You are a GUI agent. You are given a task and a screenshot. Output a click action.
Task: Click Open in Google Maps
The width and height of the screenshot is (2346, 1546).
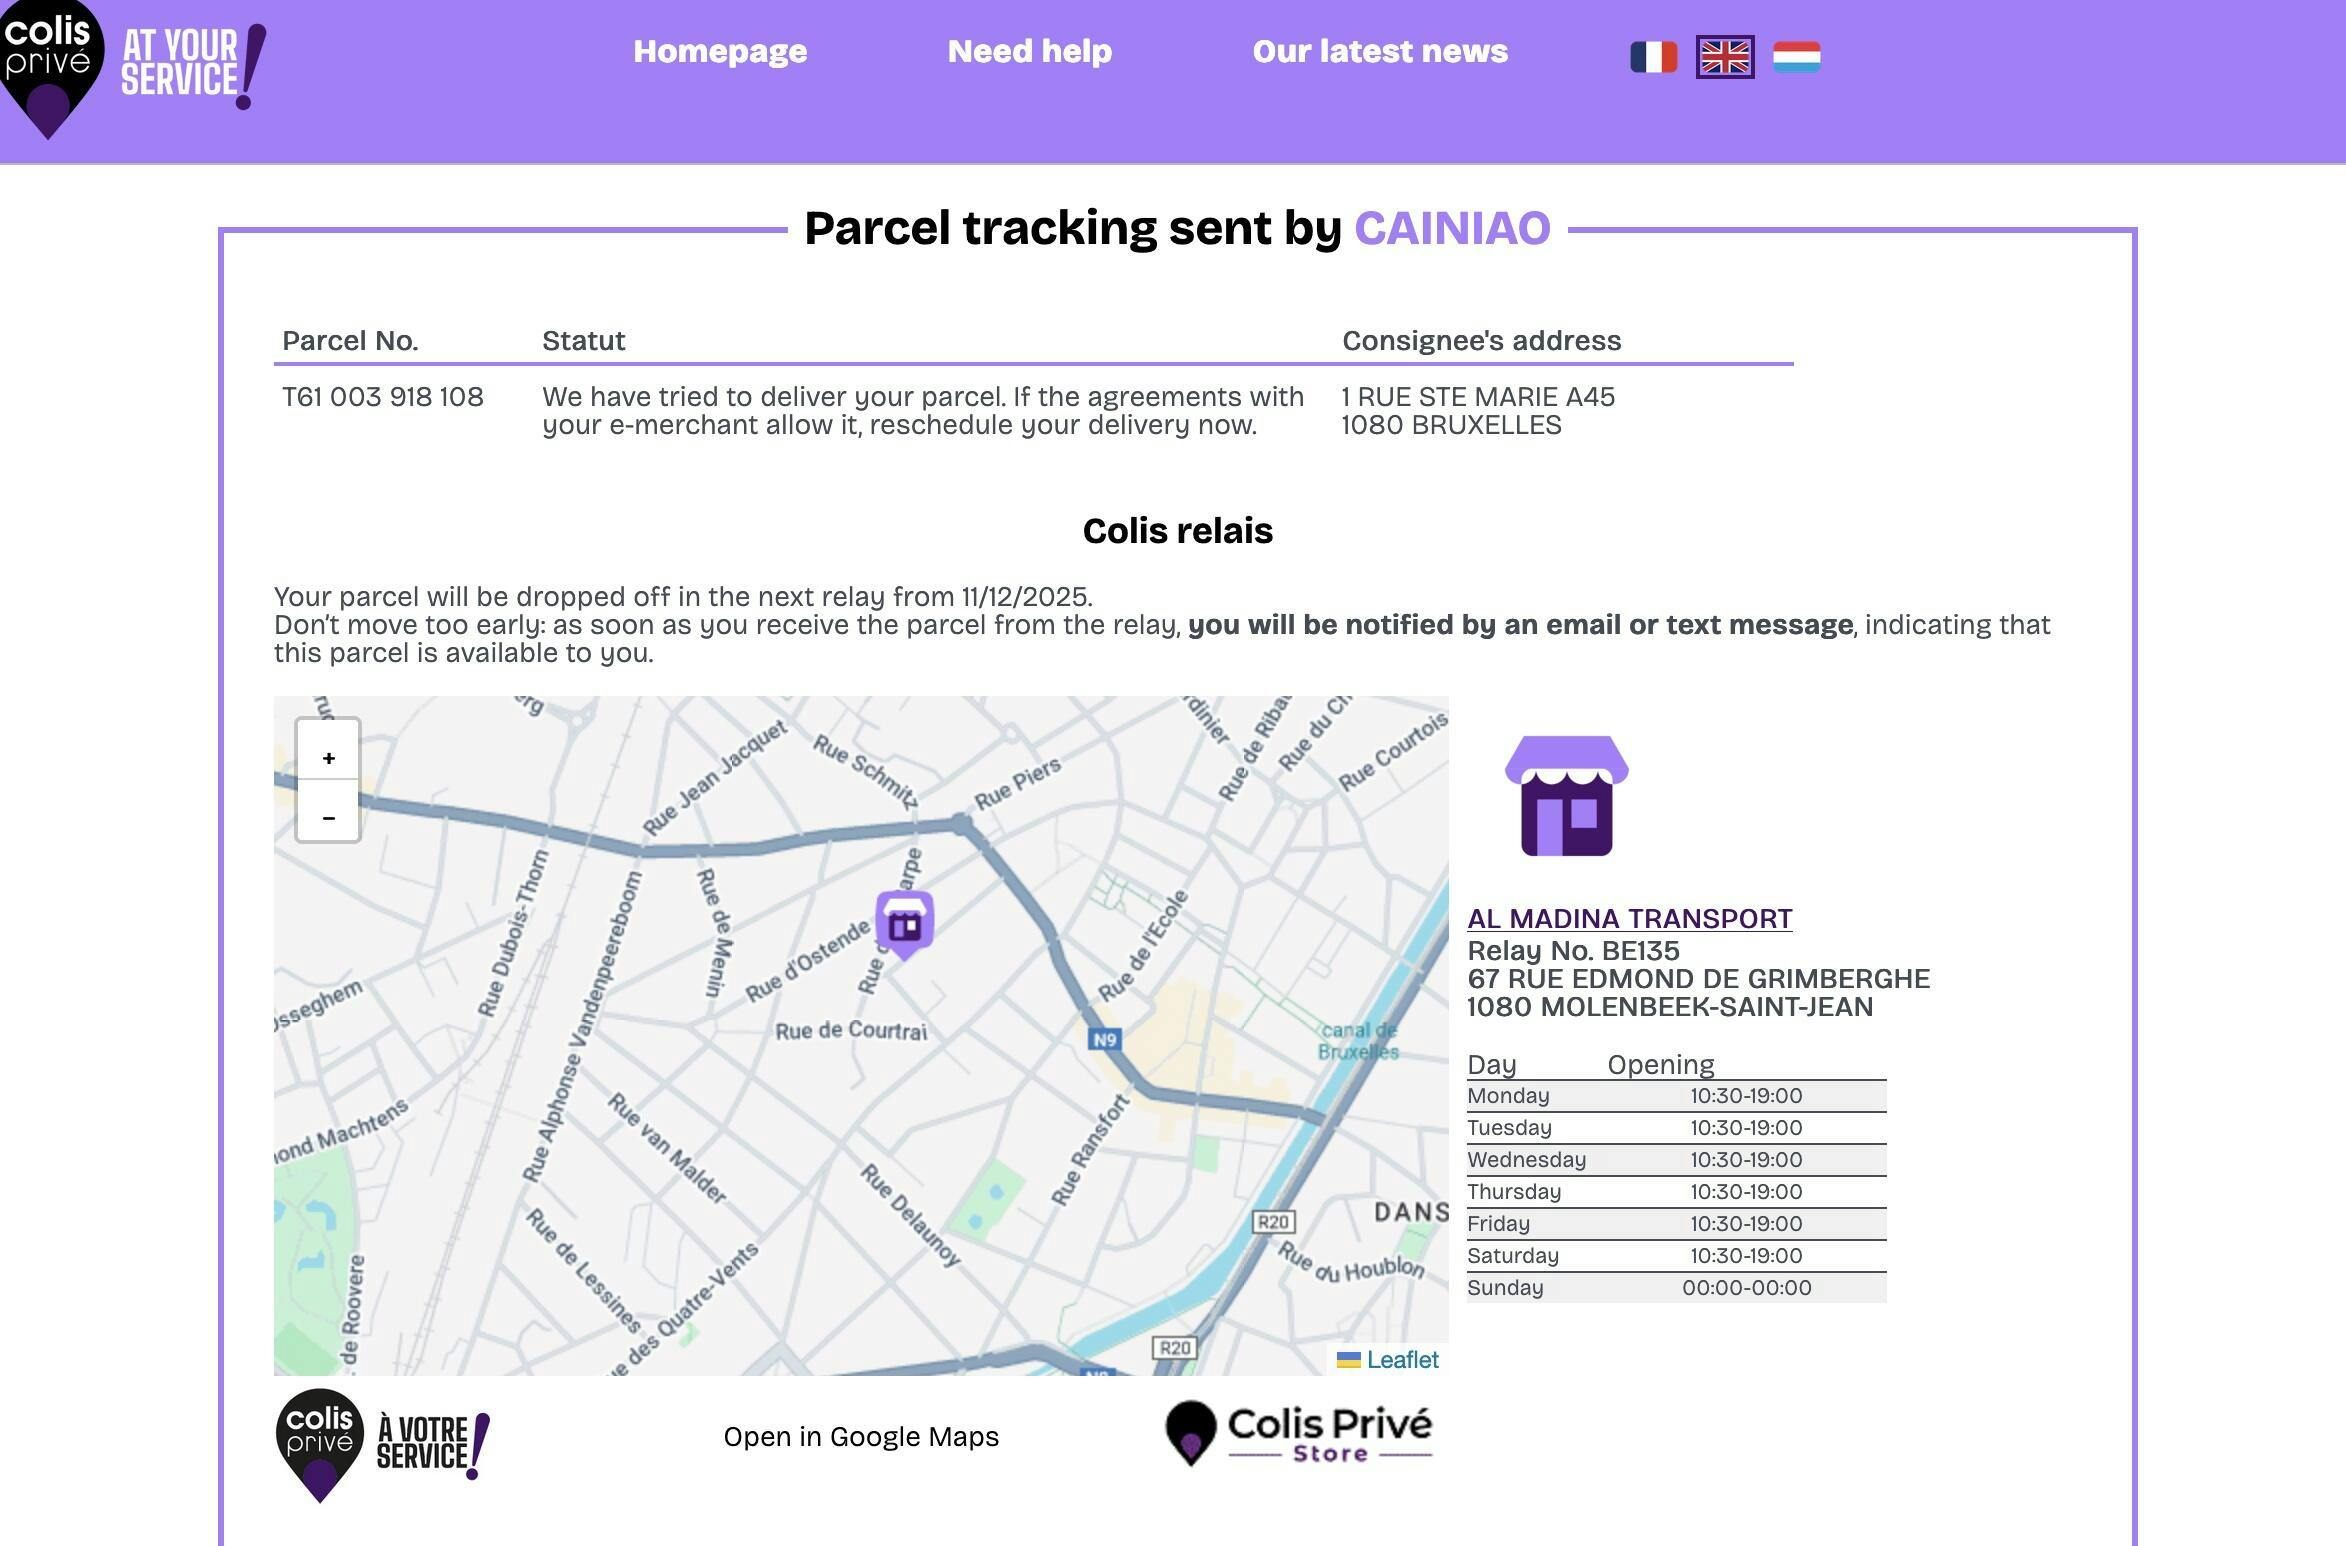click(861, 1437)
